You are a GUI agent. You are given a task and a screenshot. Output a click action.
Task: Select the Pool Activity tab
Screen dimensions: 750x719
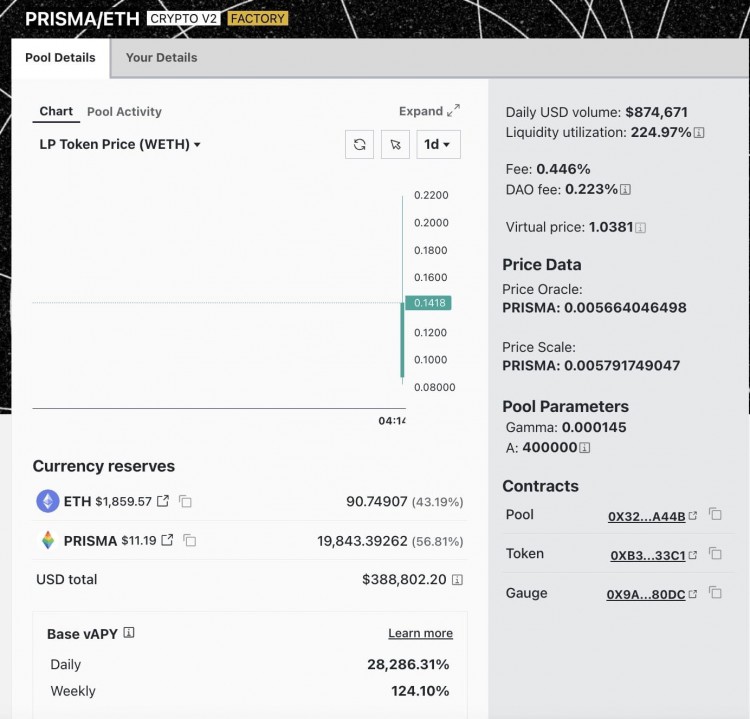124,112
